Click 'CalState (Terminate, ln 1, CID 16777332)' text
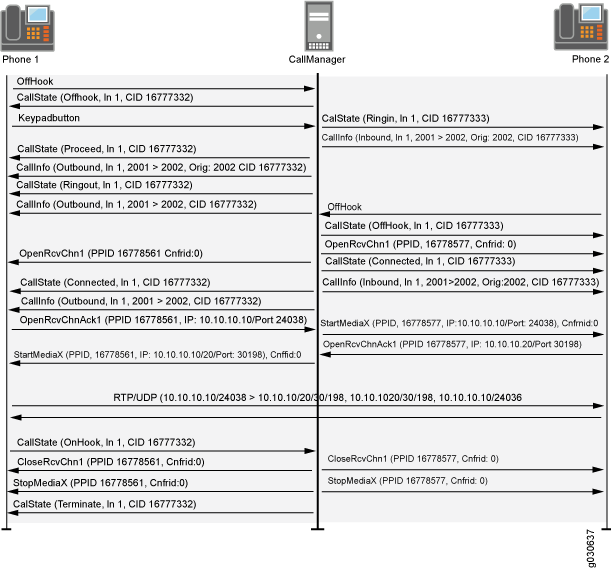Viewport: 611px width, 568px height. (104, 504)
